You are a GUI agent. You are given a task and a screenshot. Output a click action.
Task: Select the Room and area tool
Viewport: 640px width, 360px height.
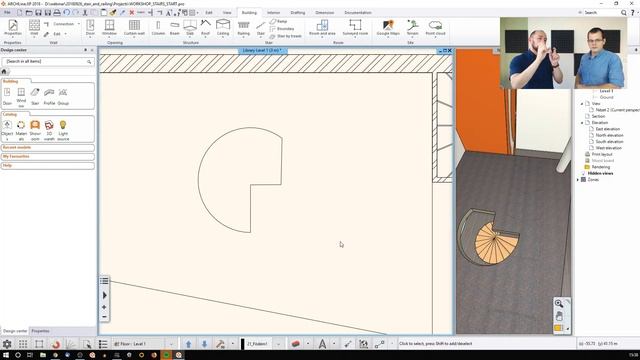322,28
